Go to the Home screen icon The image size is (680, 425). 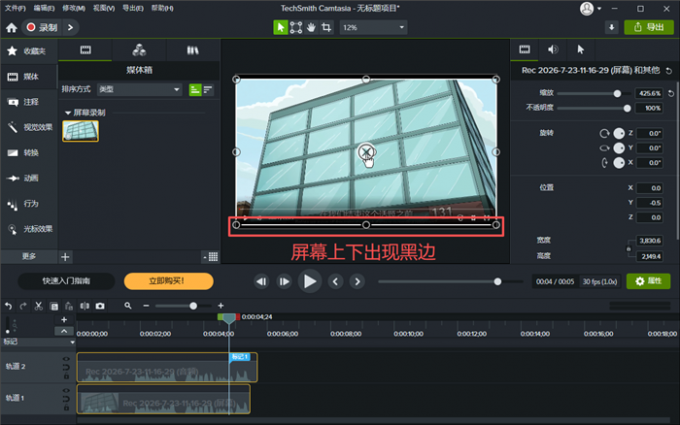point(11,28)
